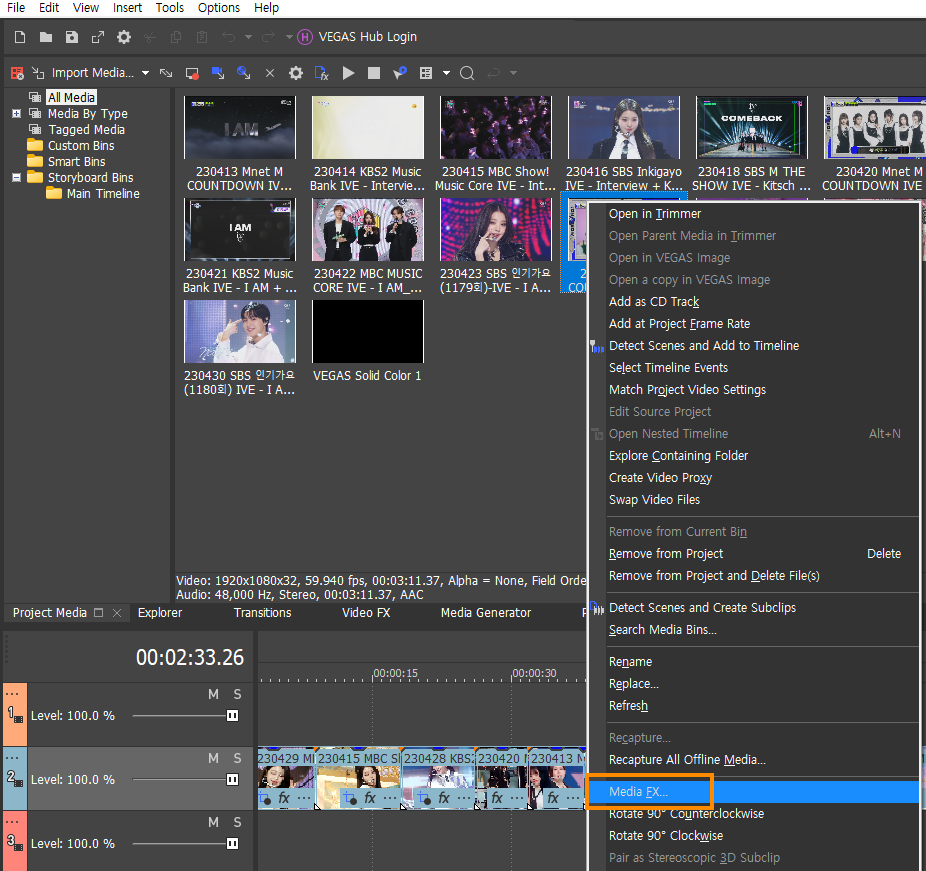Click the double-arrow icon right of Import Media
The width and height of the screenshot is (926, 871).
(166, 73)
